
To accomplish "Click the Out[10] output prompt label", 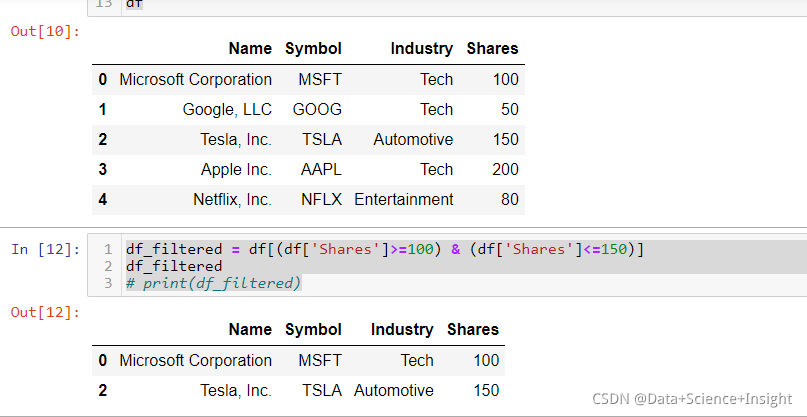I will [44, 31].
